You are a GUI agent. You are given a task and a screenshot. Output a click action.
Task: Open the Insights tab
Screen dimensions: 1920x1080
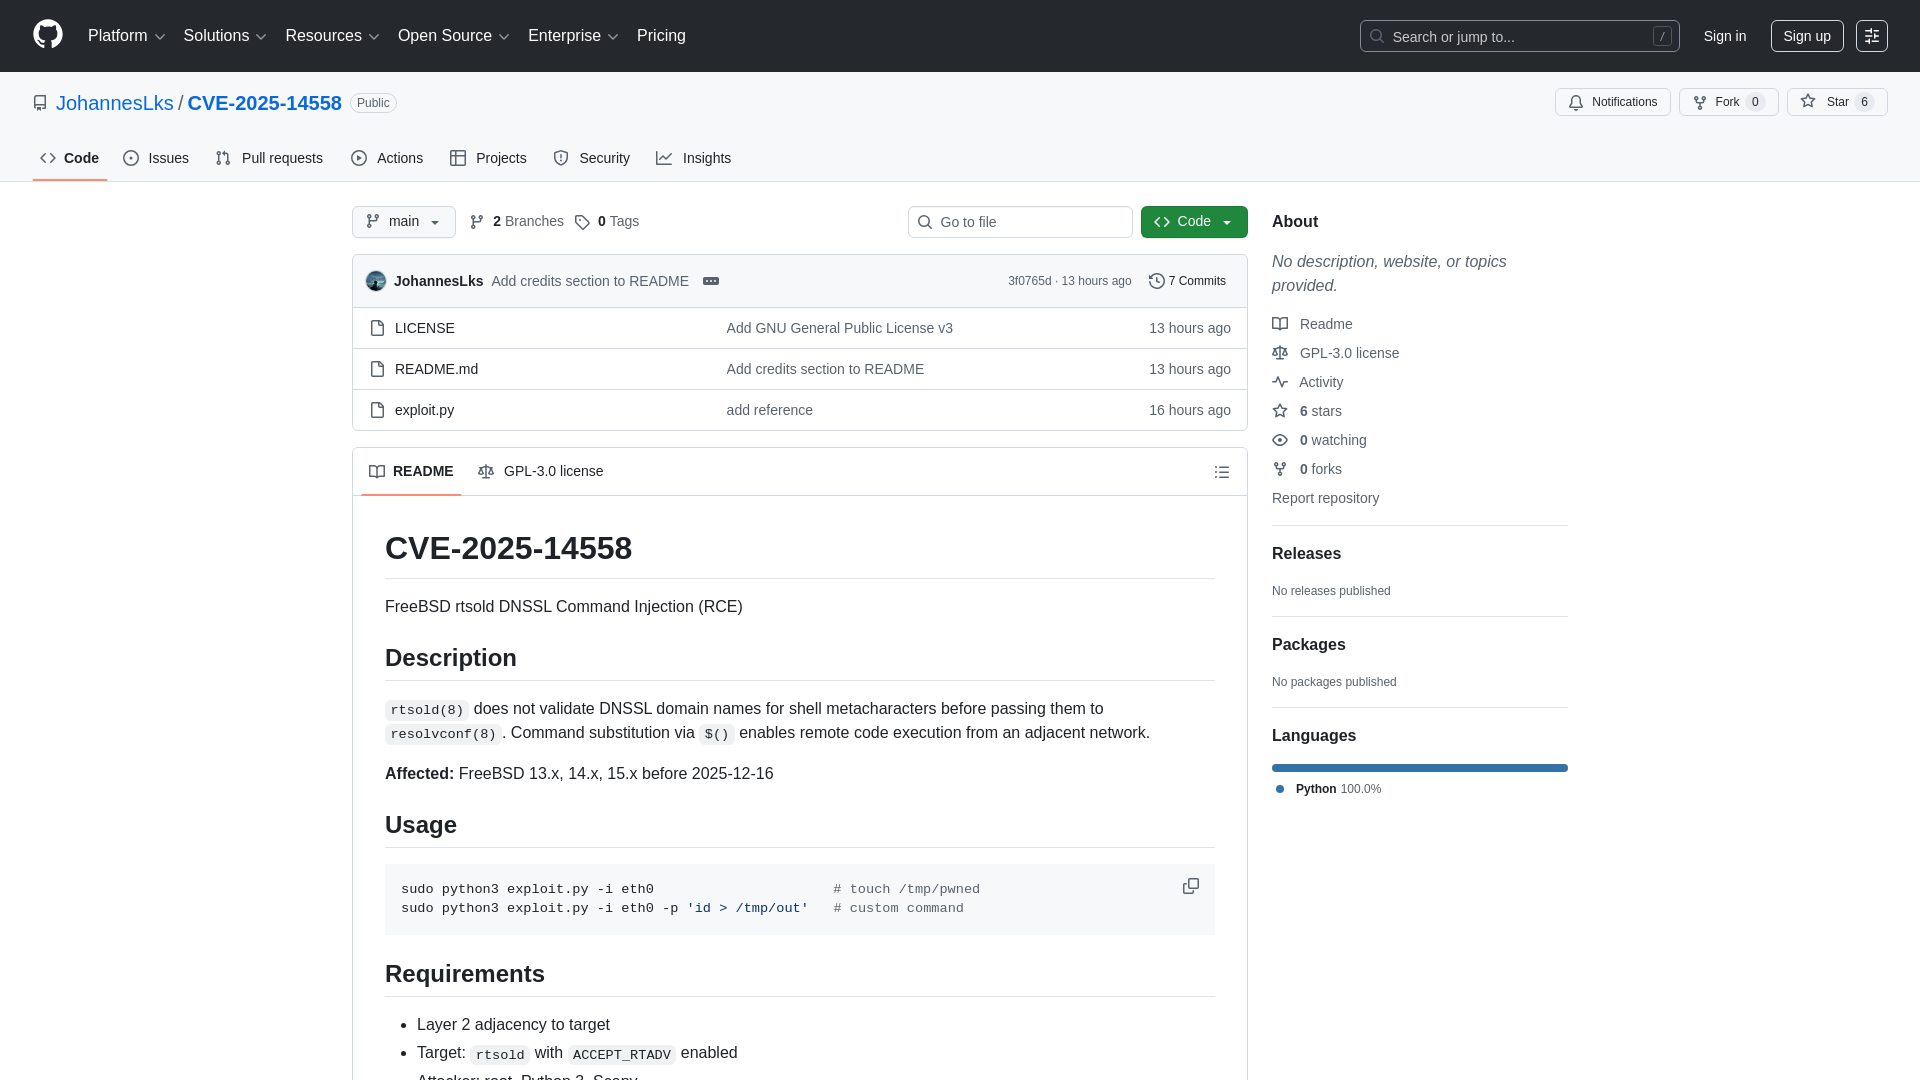(694, 158)
